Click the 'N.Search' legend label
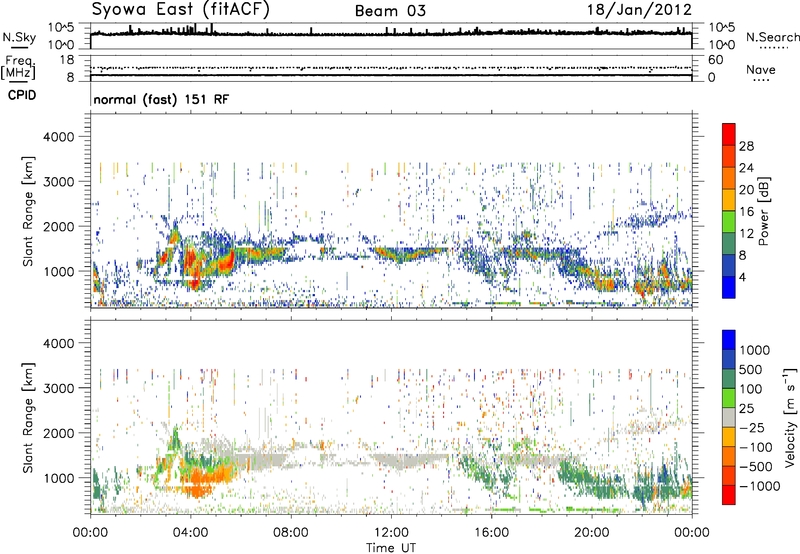This screenshot has height=554, width=800. [x=773, y=37]
